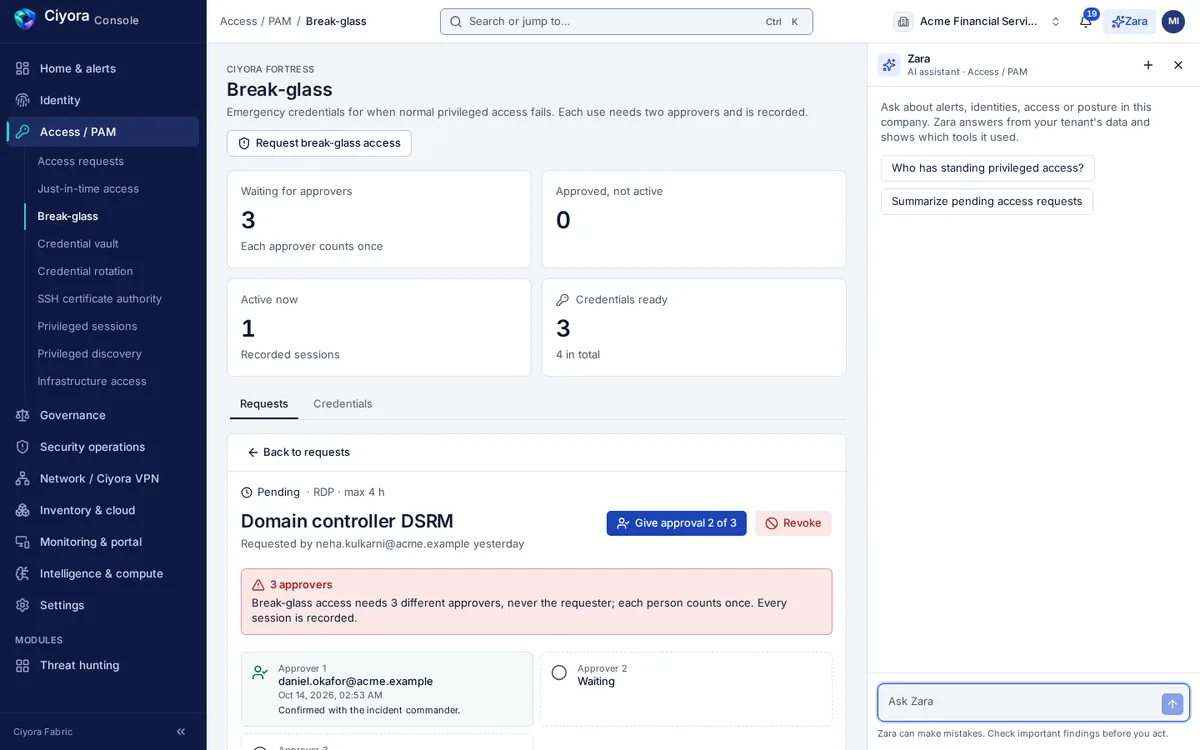Image resolution: width=1200 pixels, height=750 pixels.
Task: Open Threat hunting module
Action: [x=103, y=665]
